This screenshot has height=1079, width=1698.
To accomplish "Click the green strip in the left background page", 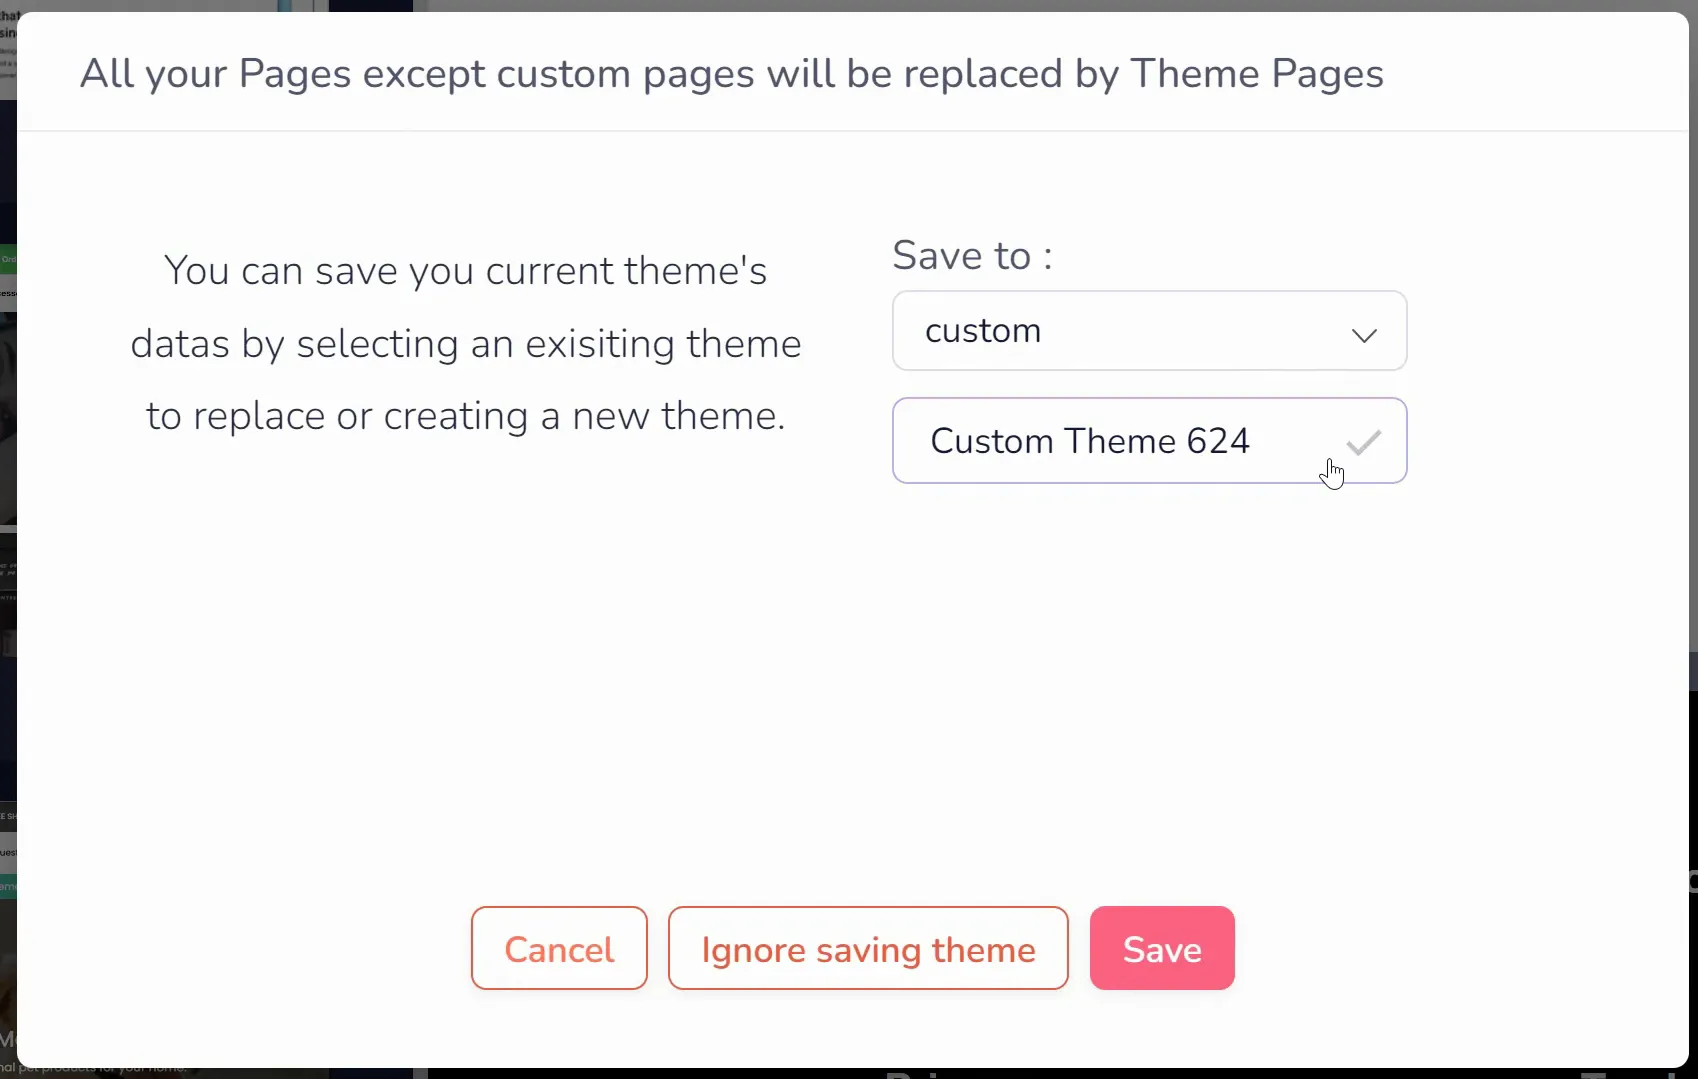I will coord(8,259).
